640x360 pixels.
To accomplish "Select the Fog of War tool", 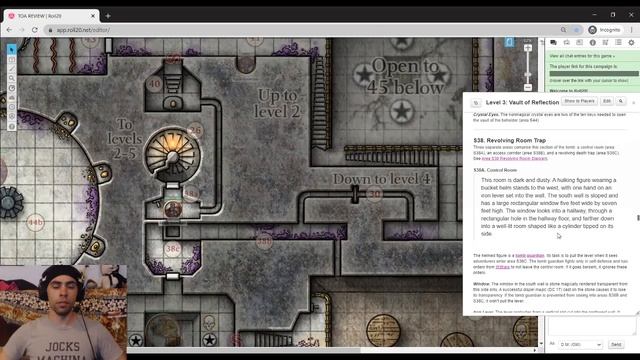I will 11,98.
